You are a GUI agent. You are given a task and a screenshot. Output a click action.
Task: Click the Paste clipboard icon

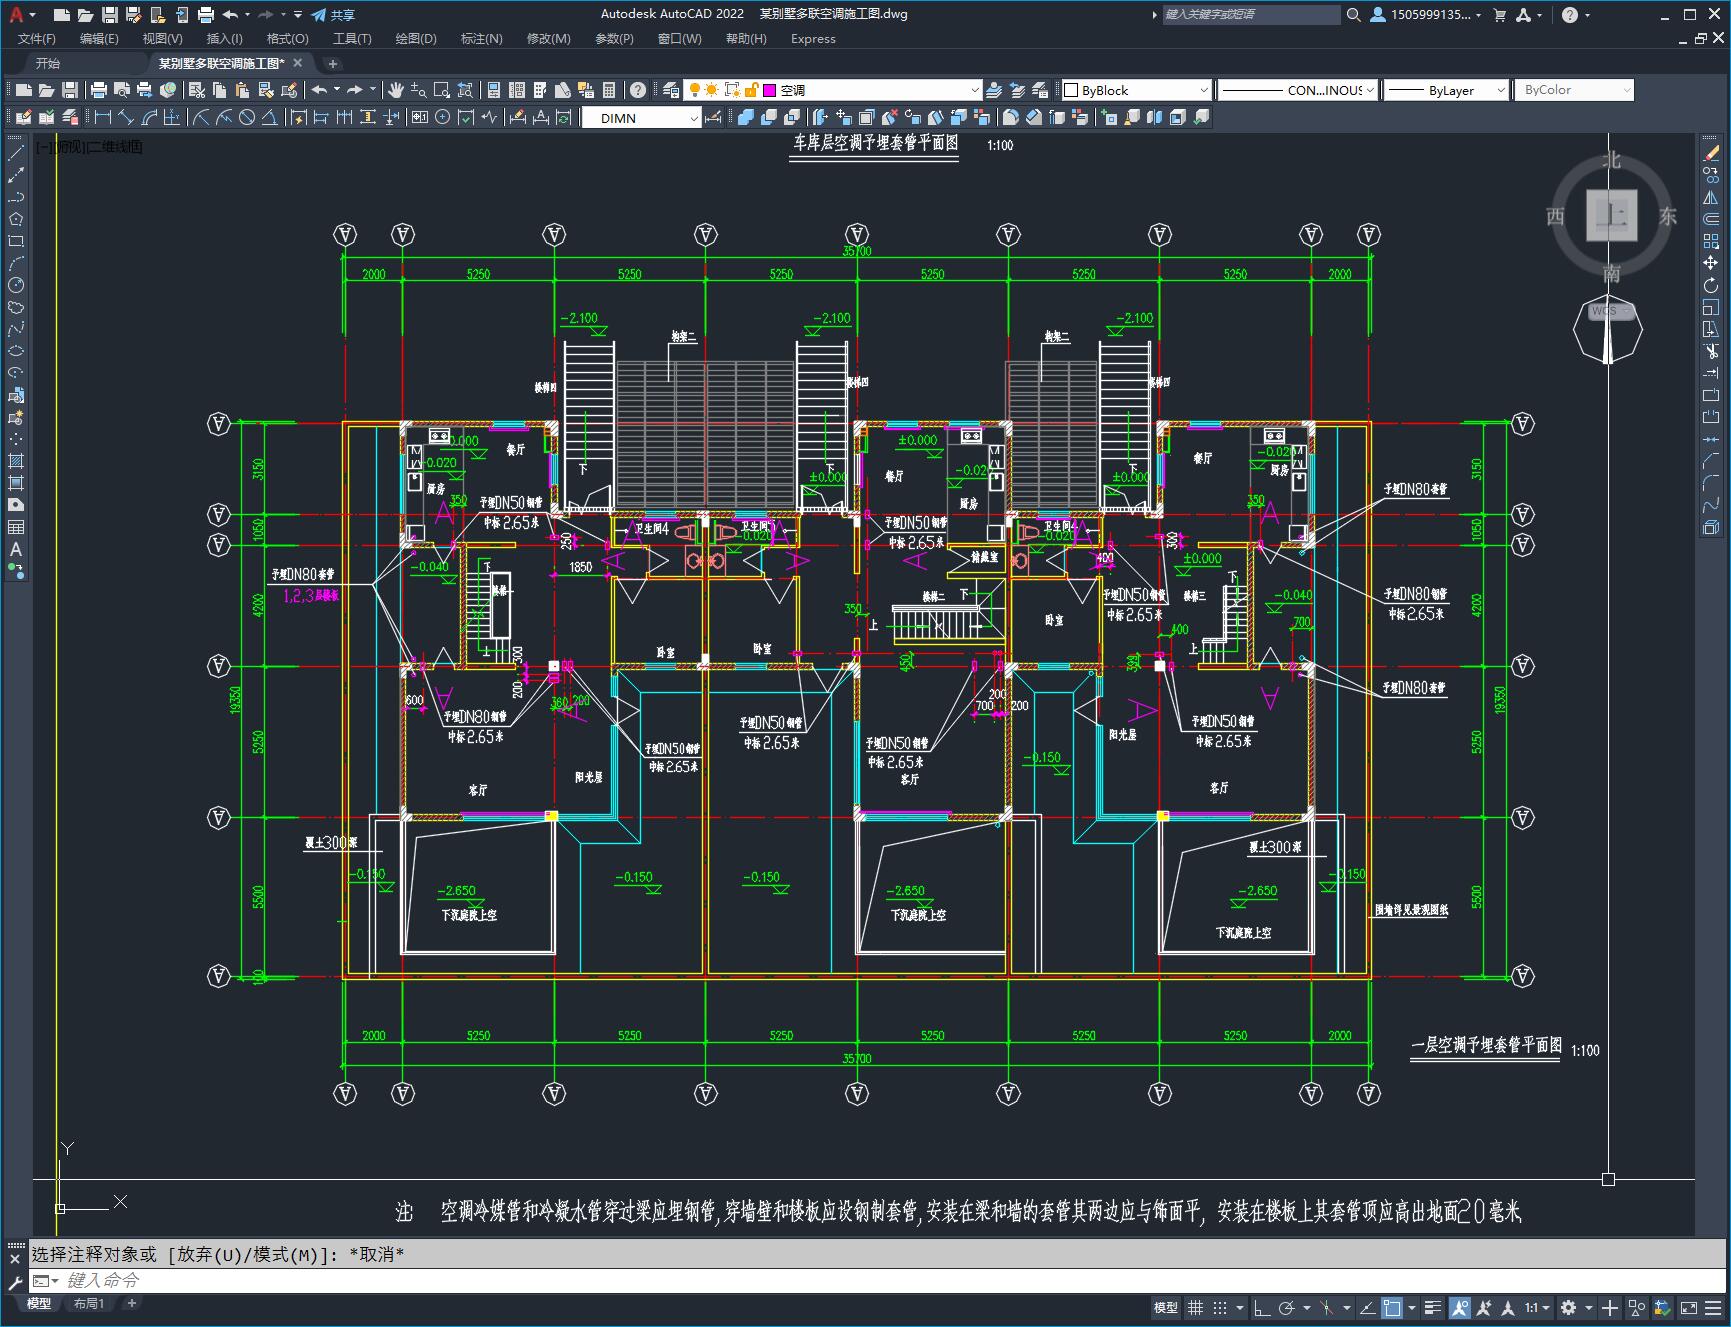(x=242, y=90)
